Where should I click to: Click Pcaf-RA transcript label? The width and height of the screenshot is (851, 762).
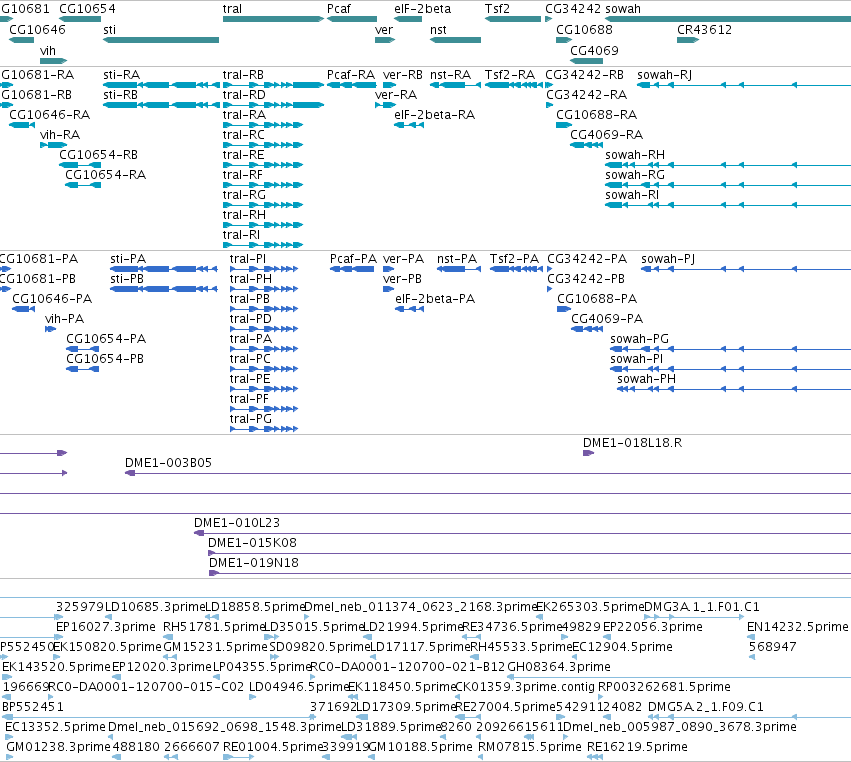[x=351, y=75]
